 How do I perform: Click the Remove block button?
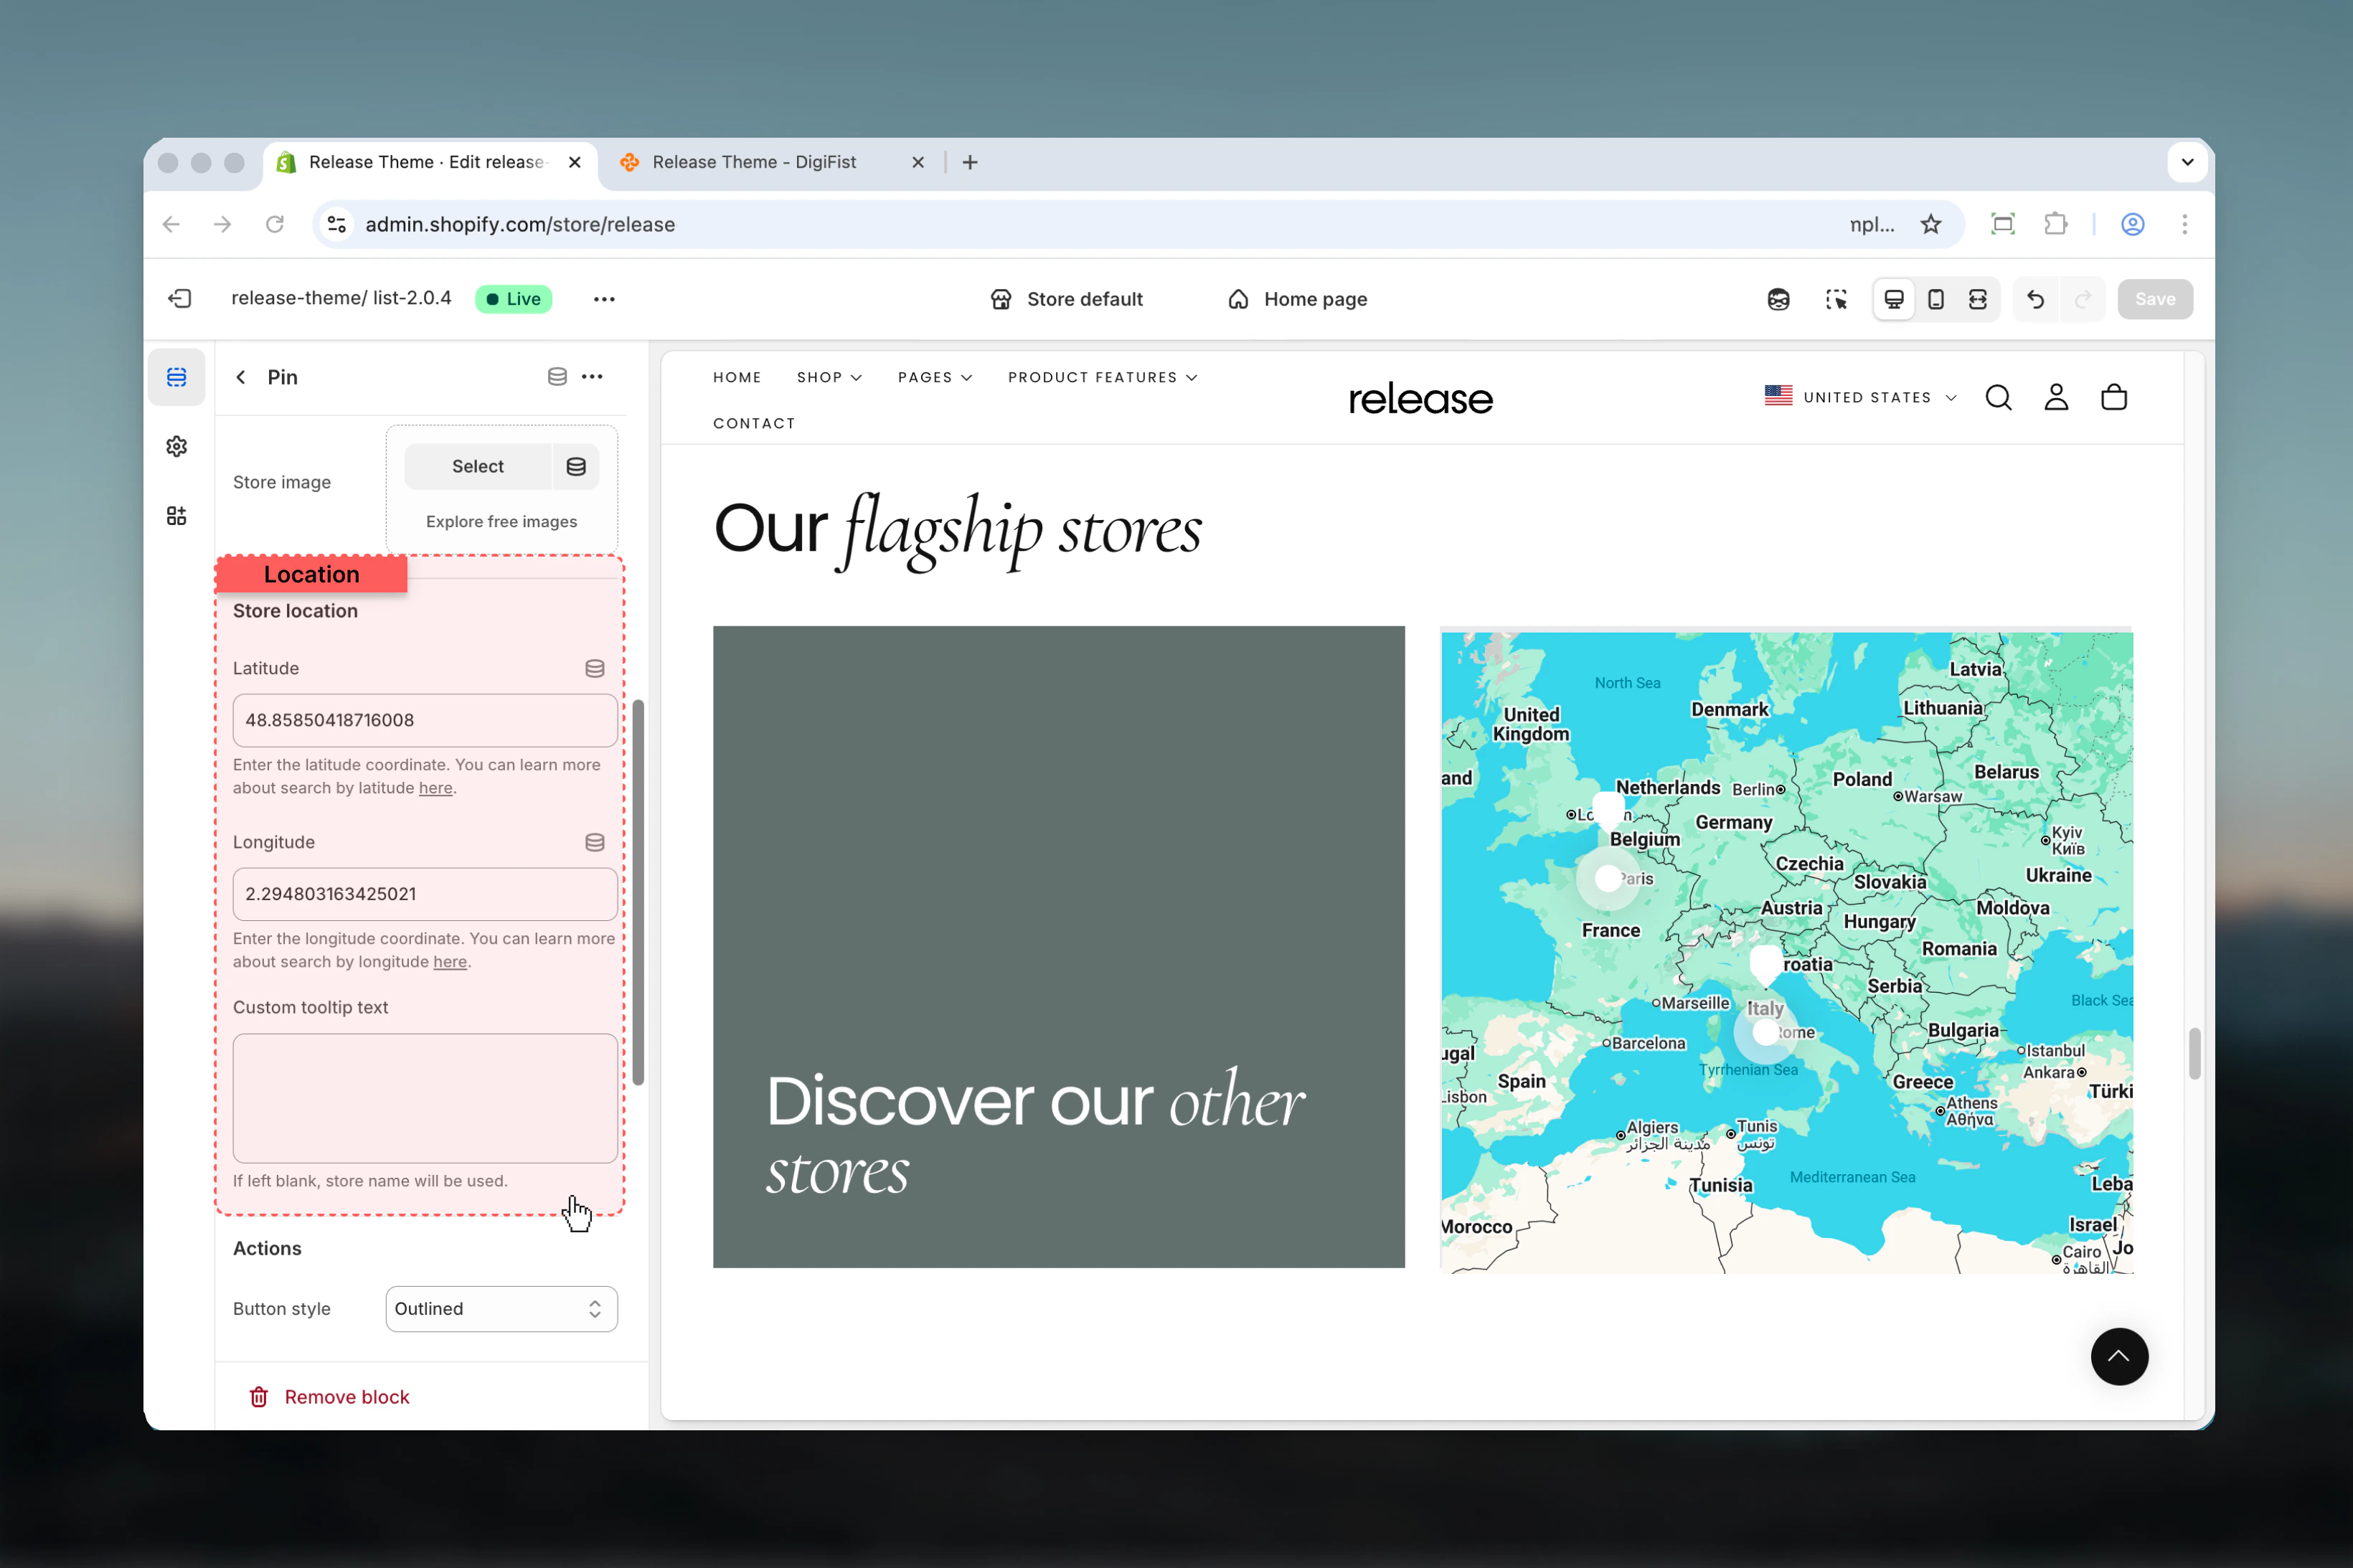pos(329,1396)
